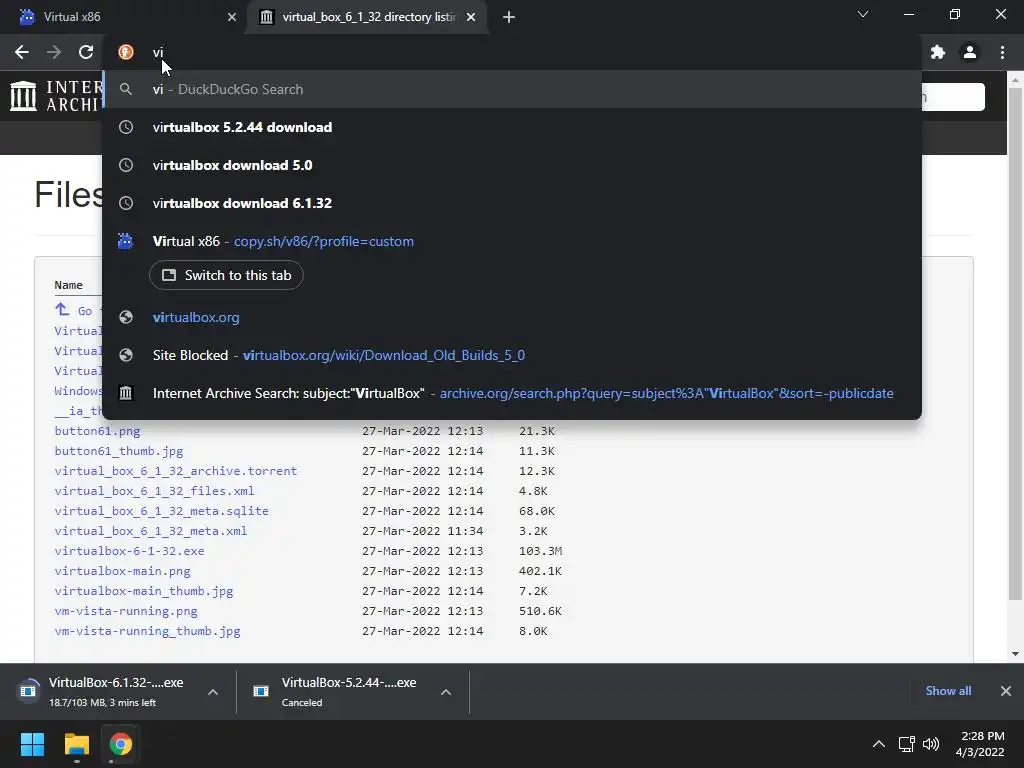Click the history clock icon beside 'virtualbox download 6.1.32'
Viewport: 1024px width, 768px height.
coord(126,203)
